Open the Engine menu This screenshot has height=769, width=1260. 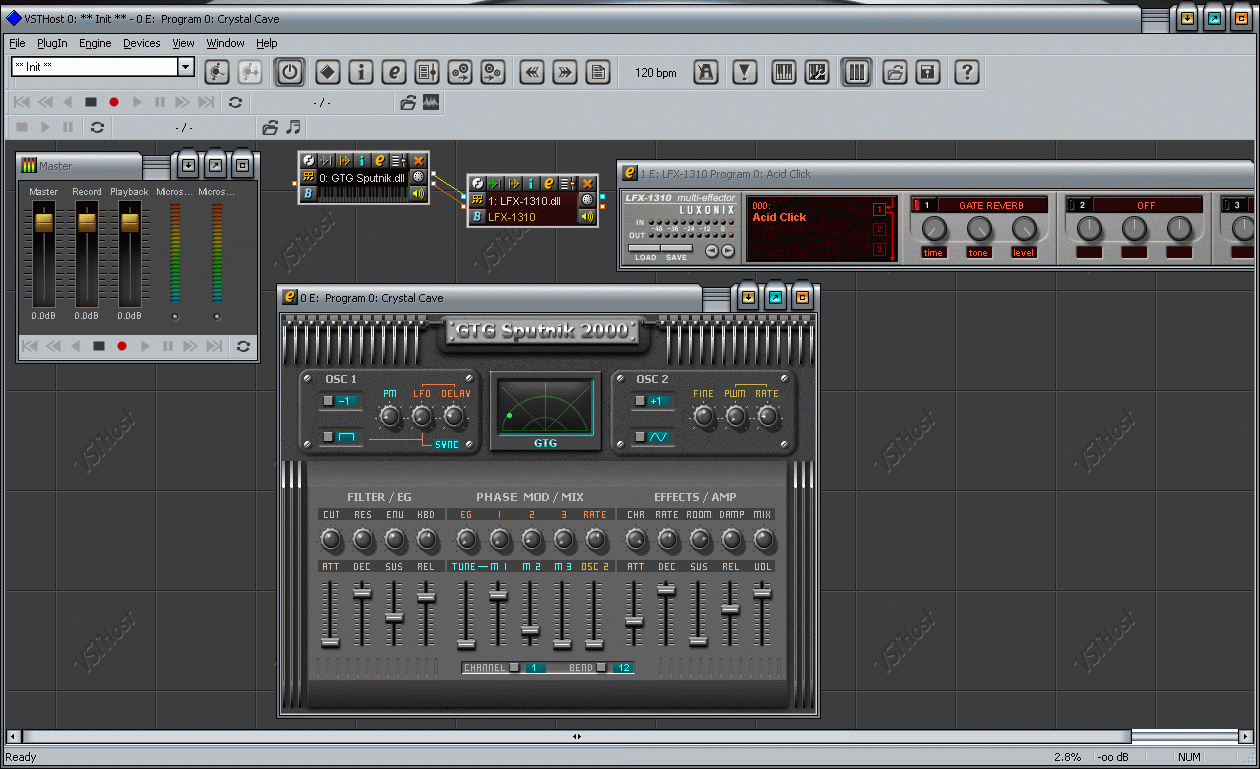95,43
